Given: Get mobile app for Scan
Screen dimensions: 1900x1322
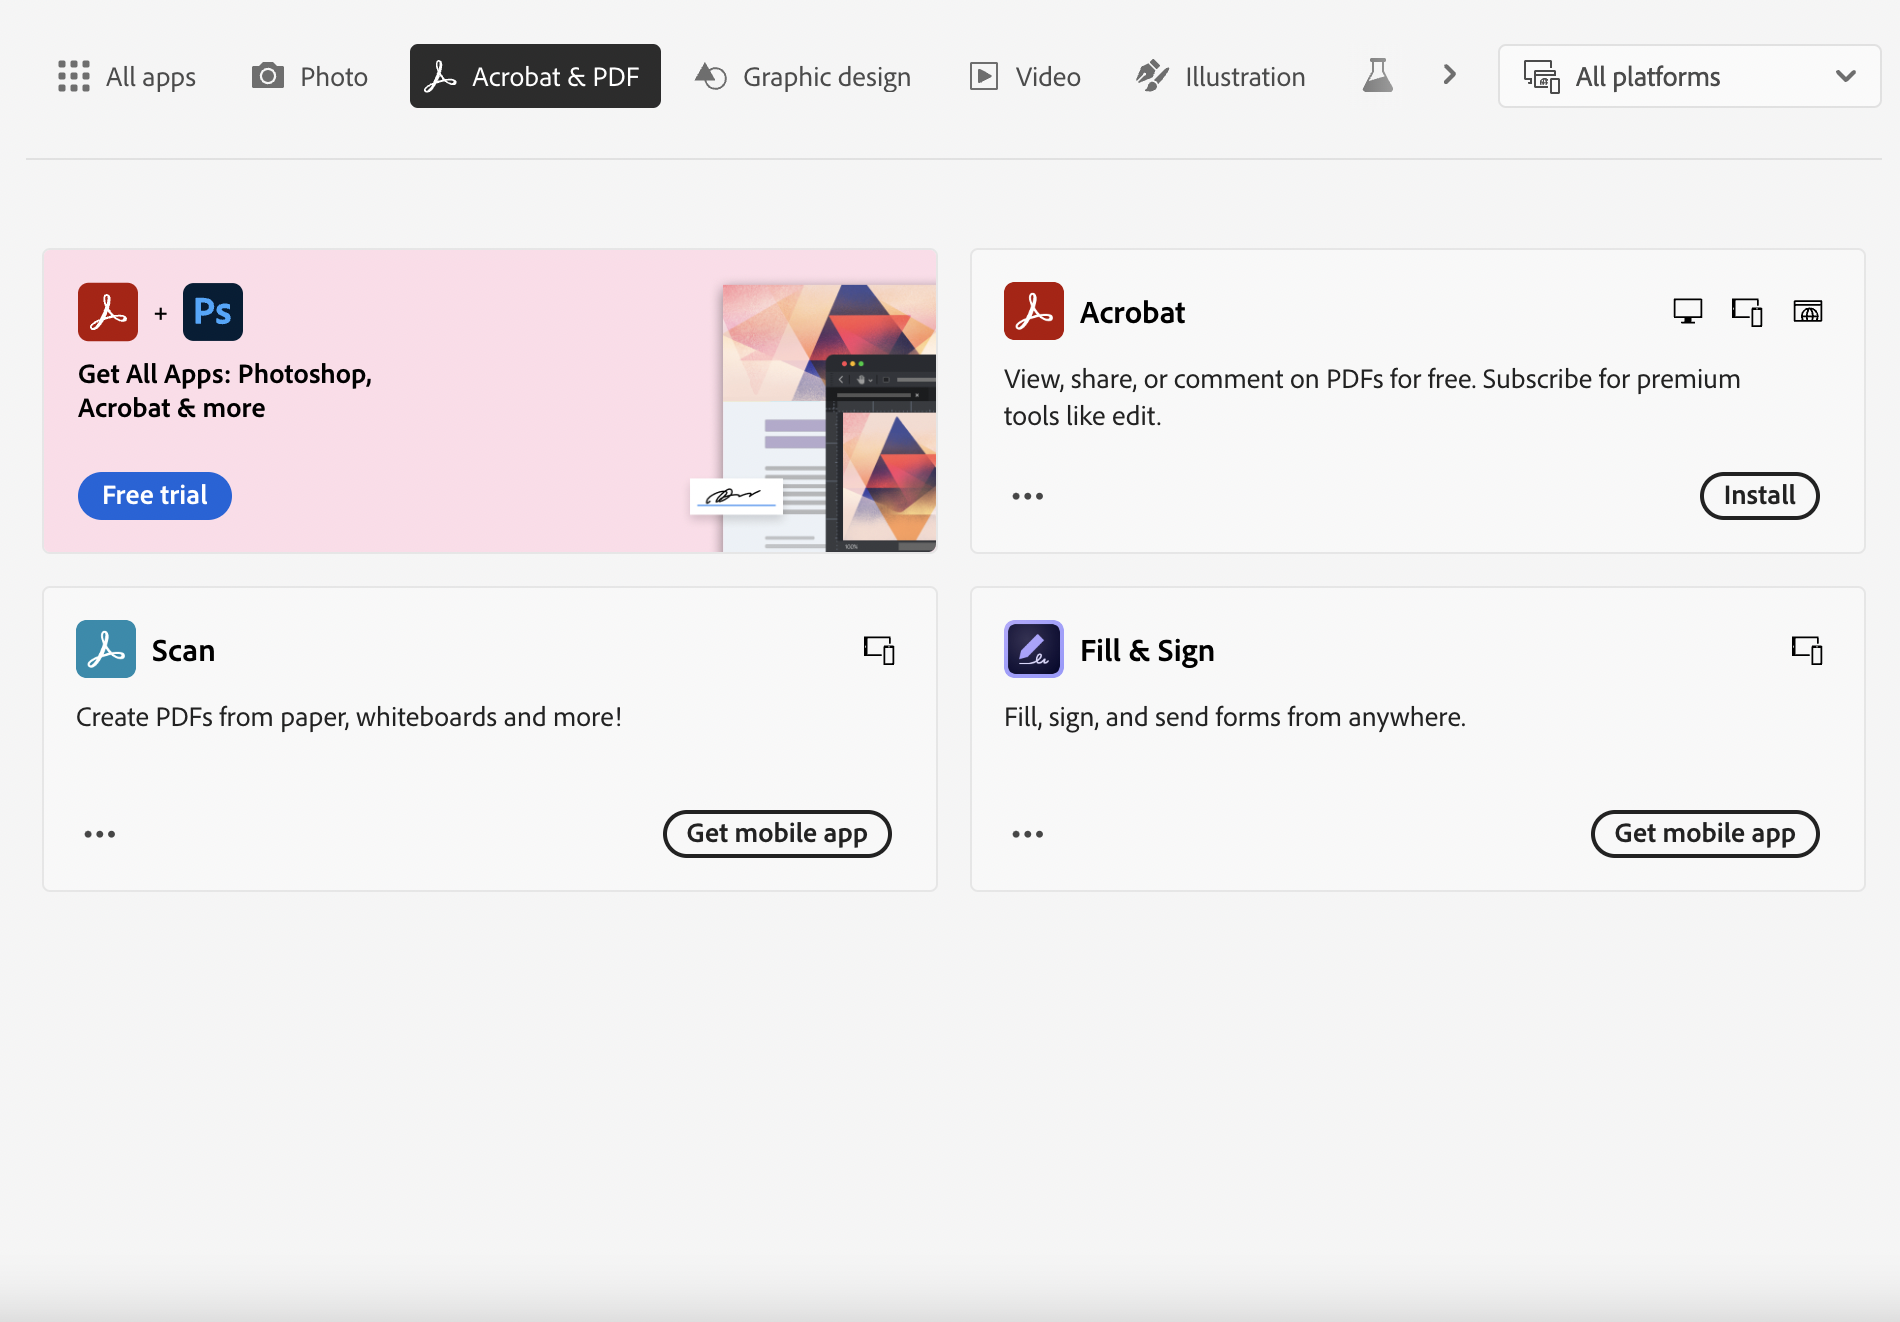Looking at the screenshot, I should click(777, 833).
